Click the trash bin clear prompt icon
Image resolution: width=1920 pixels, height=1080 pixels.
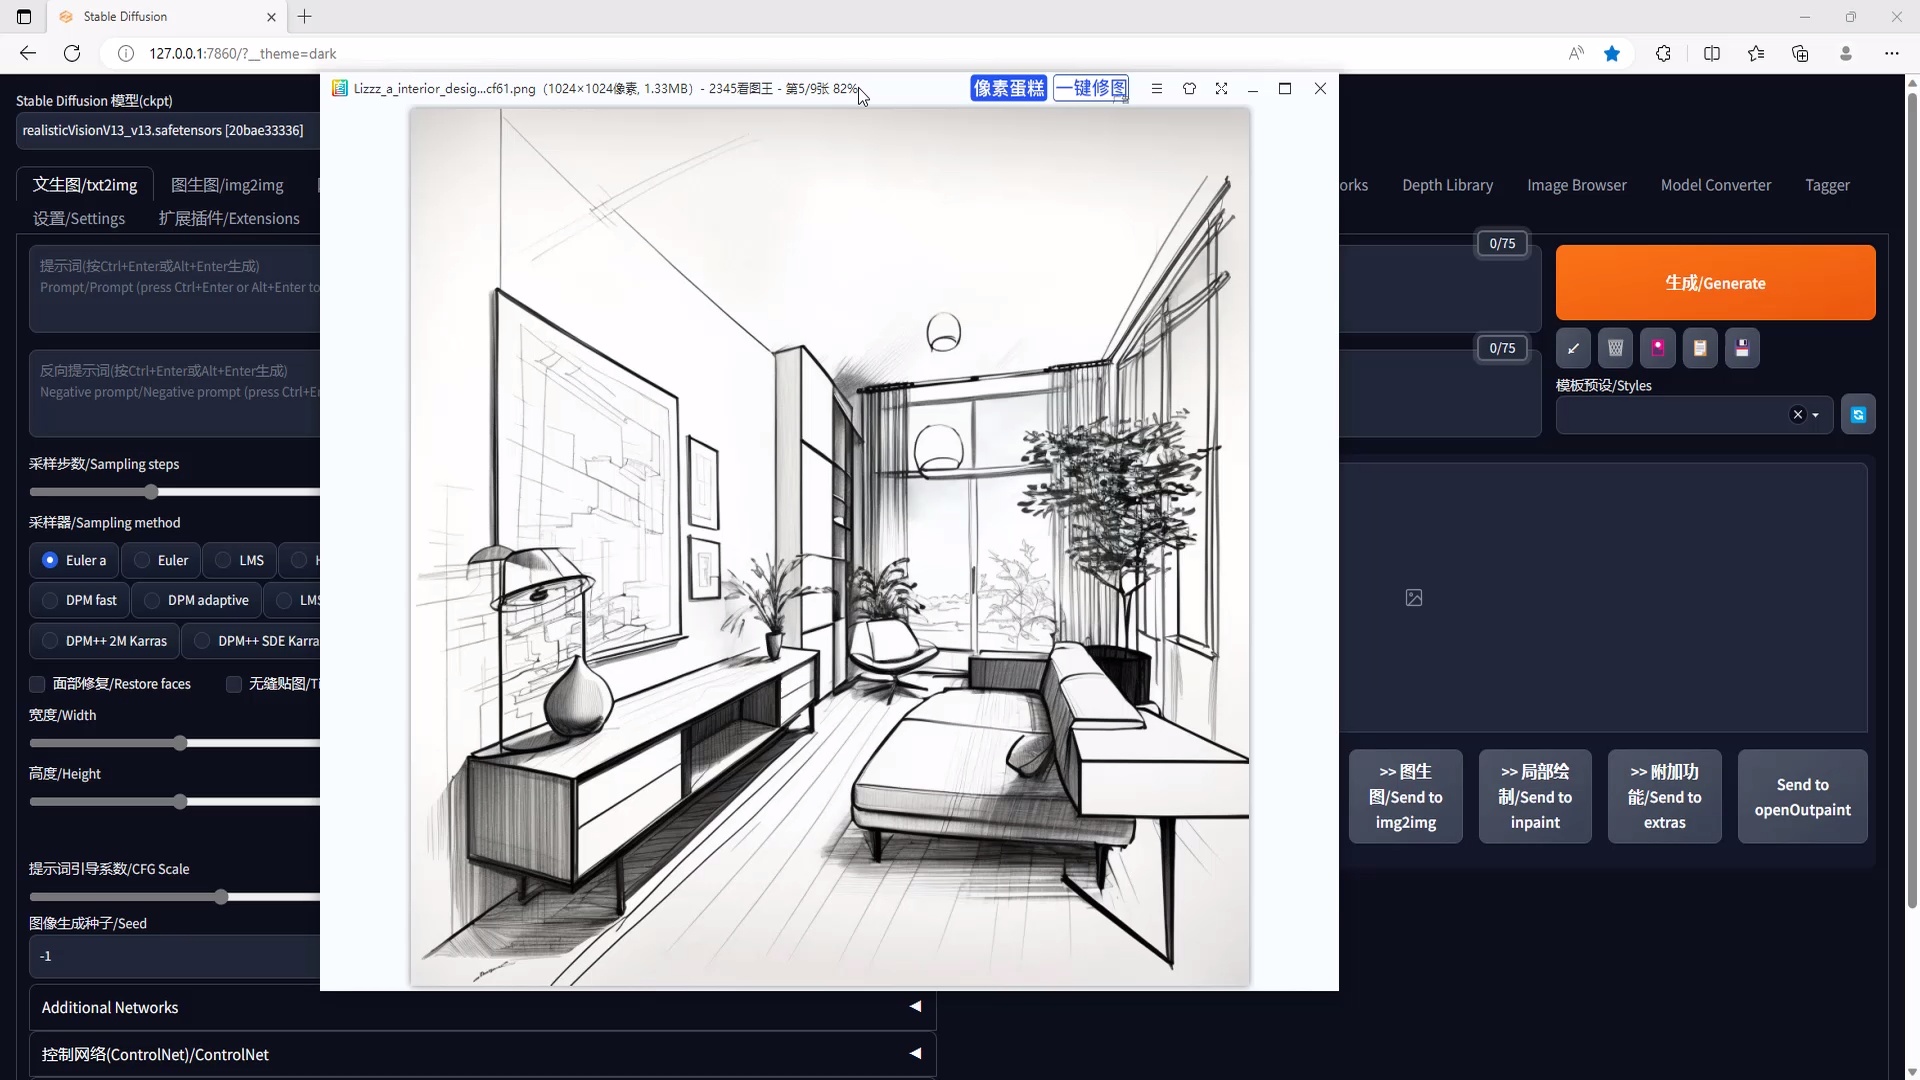coord(1615,348)
